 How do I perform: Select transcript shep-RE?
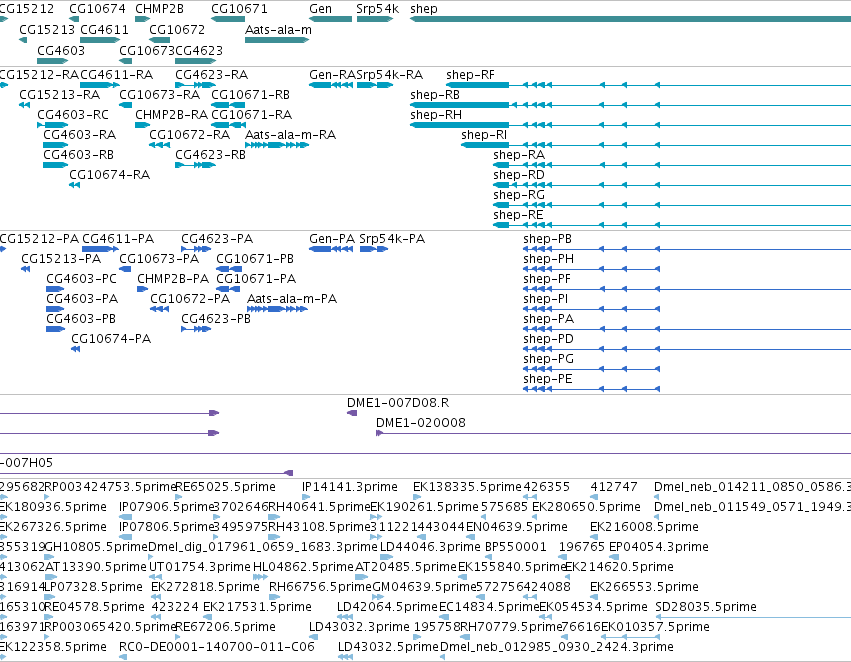point(518,215)
